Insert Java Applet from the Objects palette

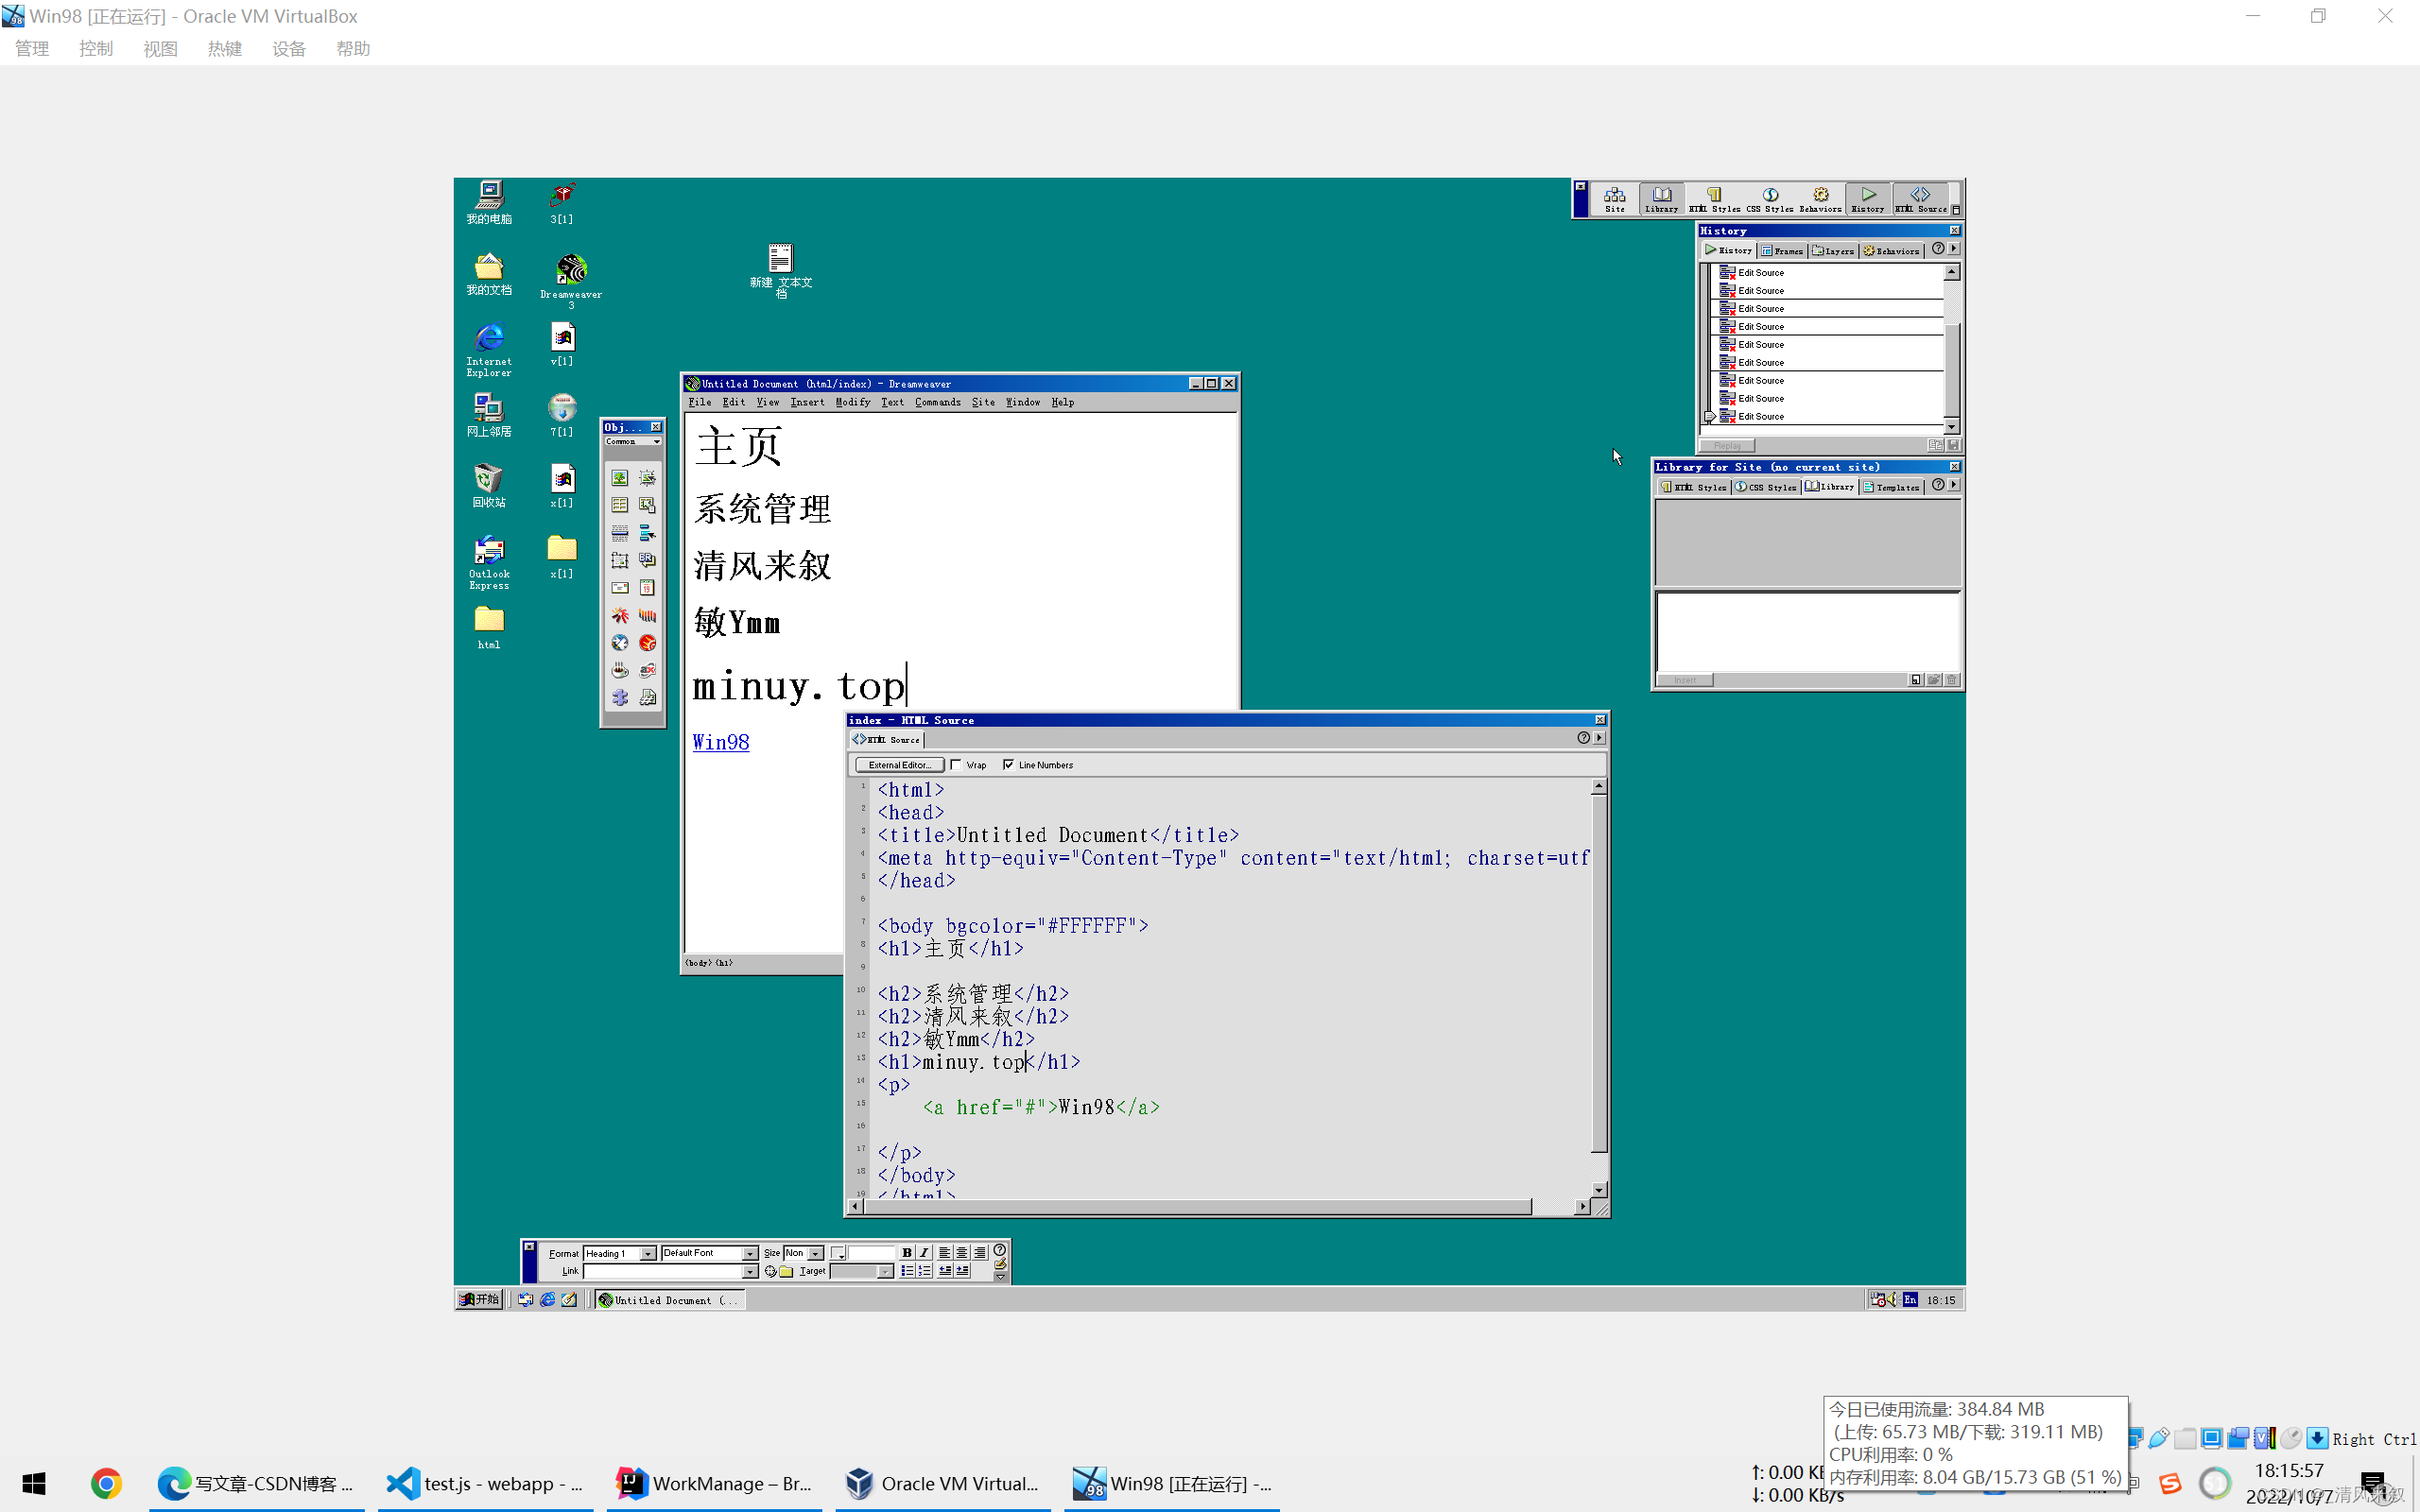[x=620, y=670]
